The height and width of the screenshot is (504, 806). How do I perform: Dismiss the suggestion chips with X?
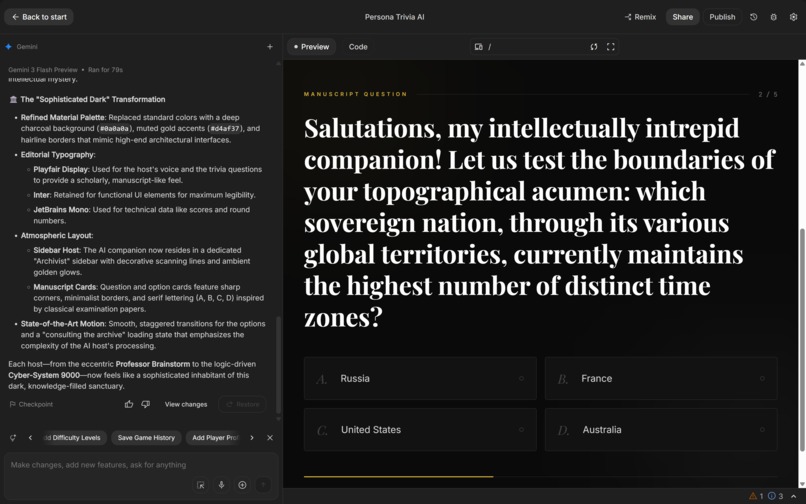tap(270, 438)
